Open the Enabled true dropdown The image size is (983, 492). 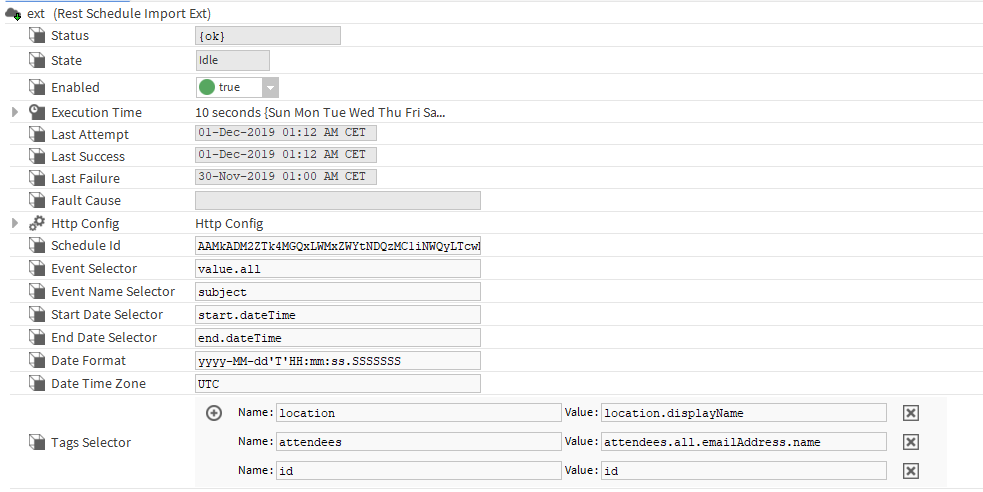270,87
